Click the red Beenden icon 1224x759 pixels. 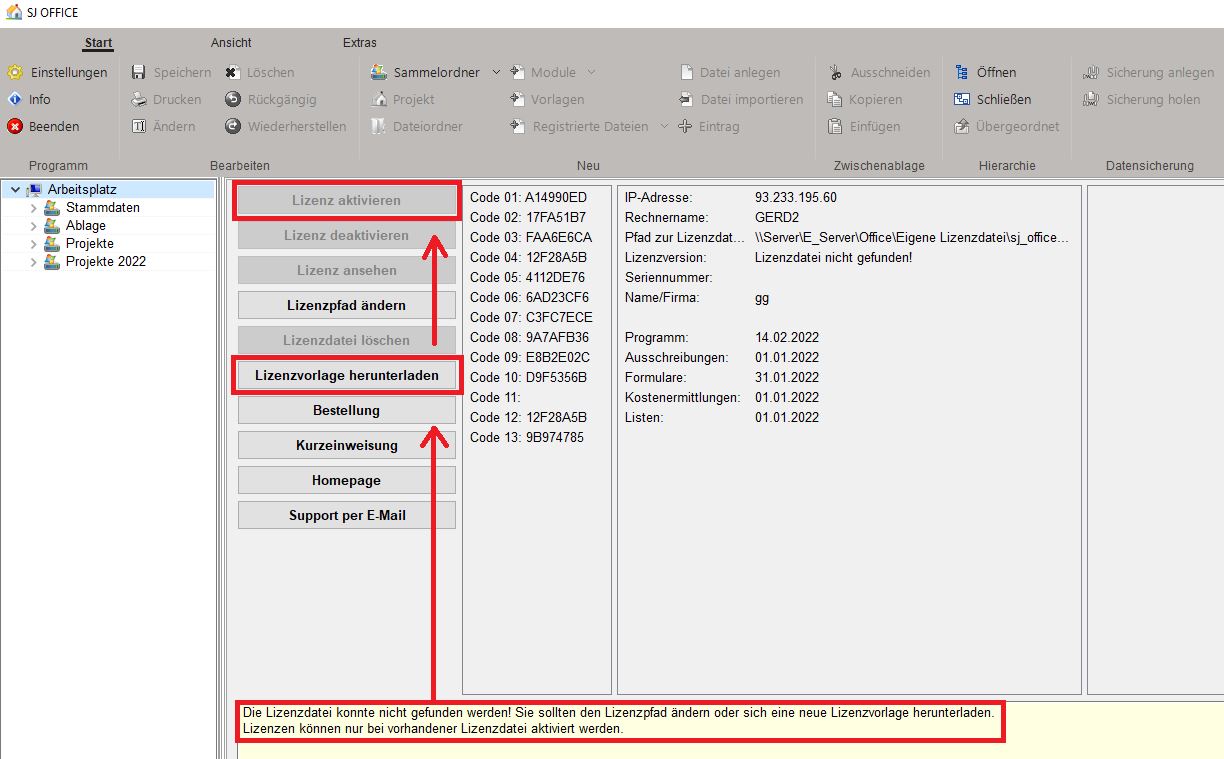click(15, 126)
